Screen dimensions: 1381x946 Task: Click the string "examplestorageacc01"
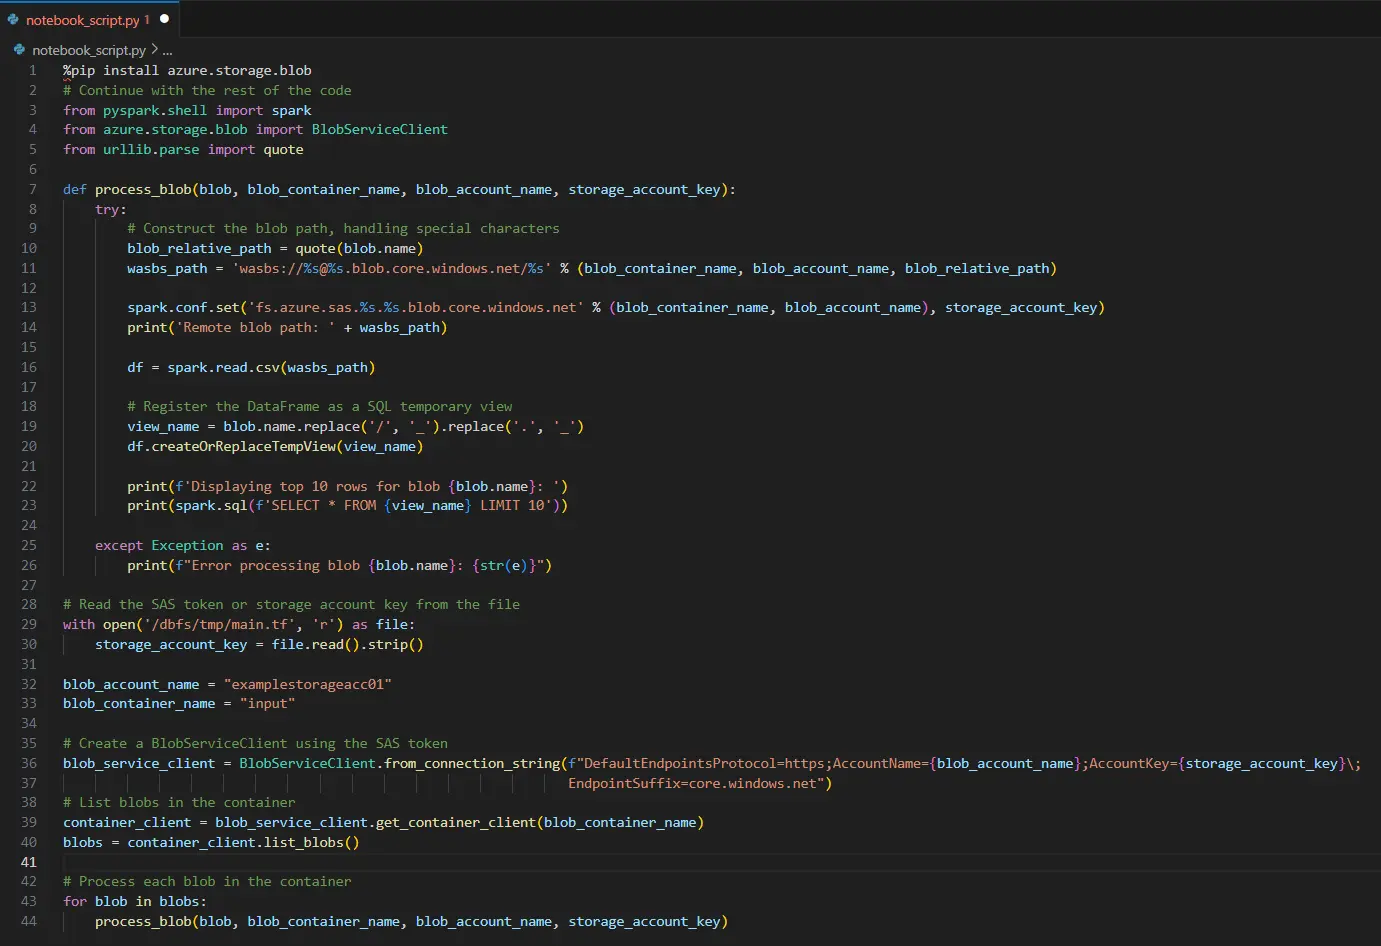click(308, 684)
